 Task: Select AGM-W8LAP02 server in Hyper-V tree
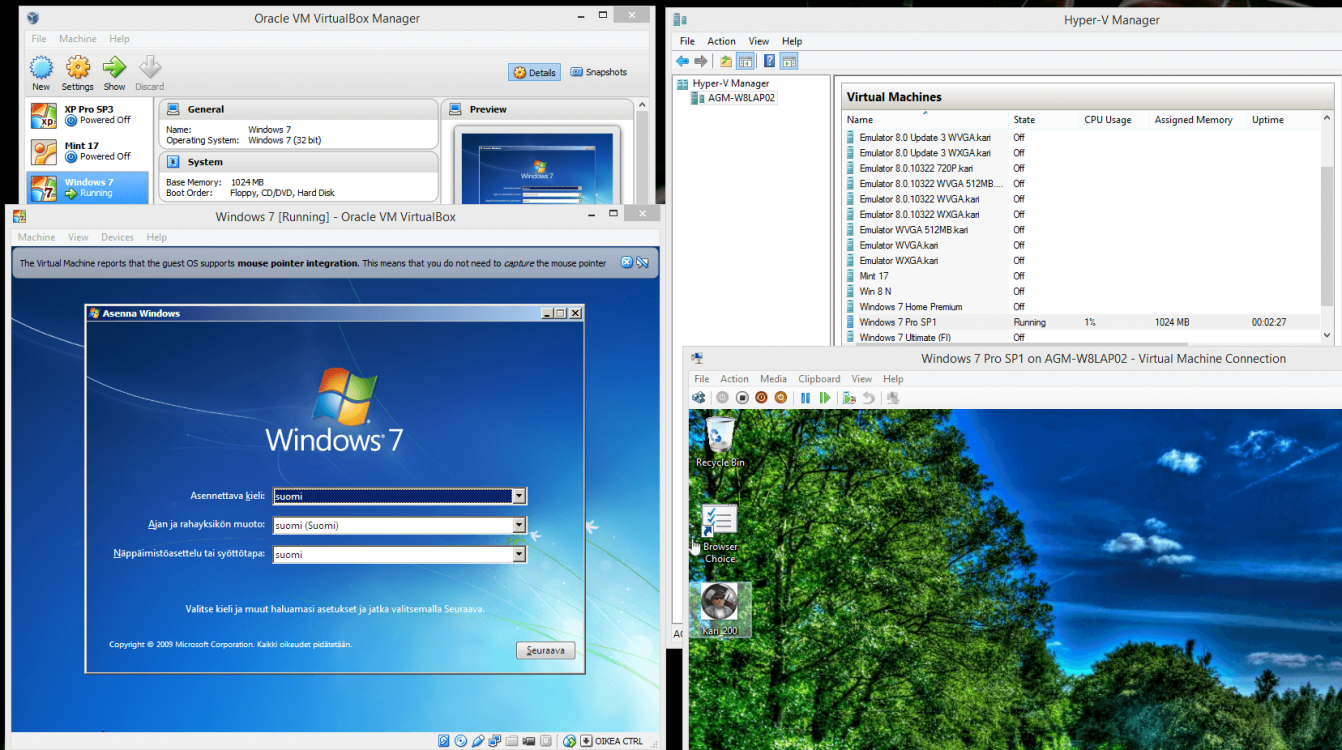click(733, 98)
